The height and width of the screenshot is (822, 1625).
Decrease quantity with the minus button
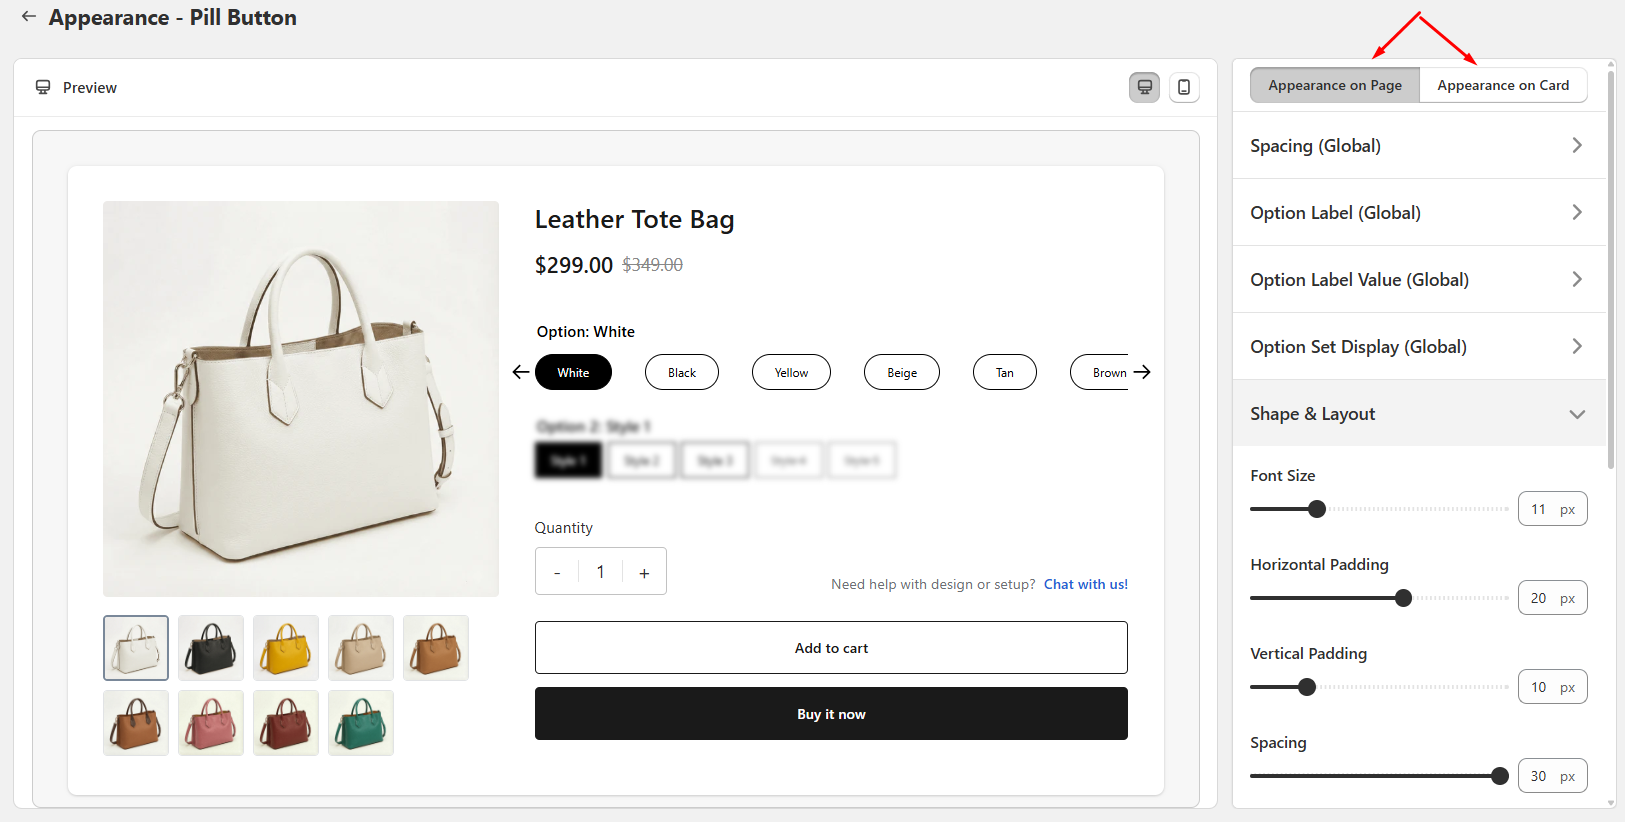557,572
